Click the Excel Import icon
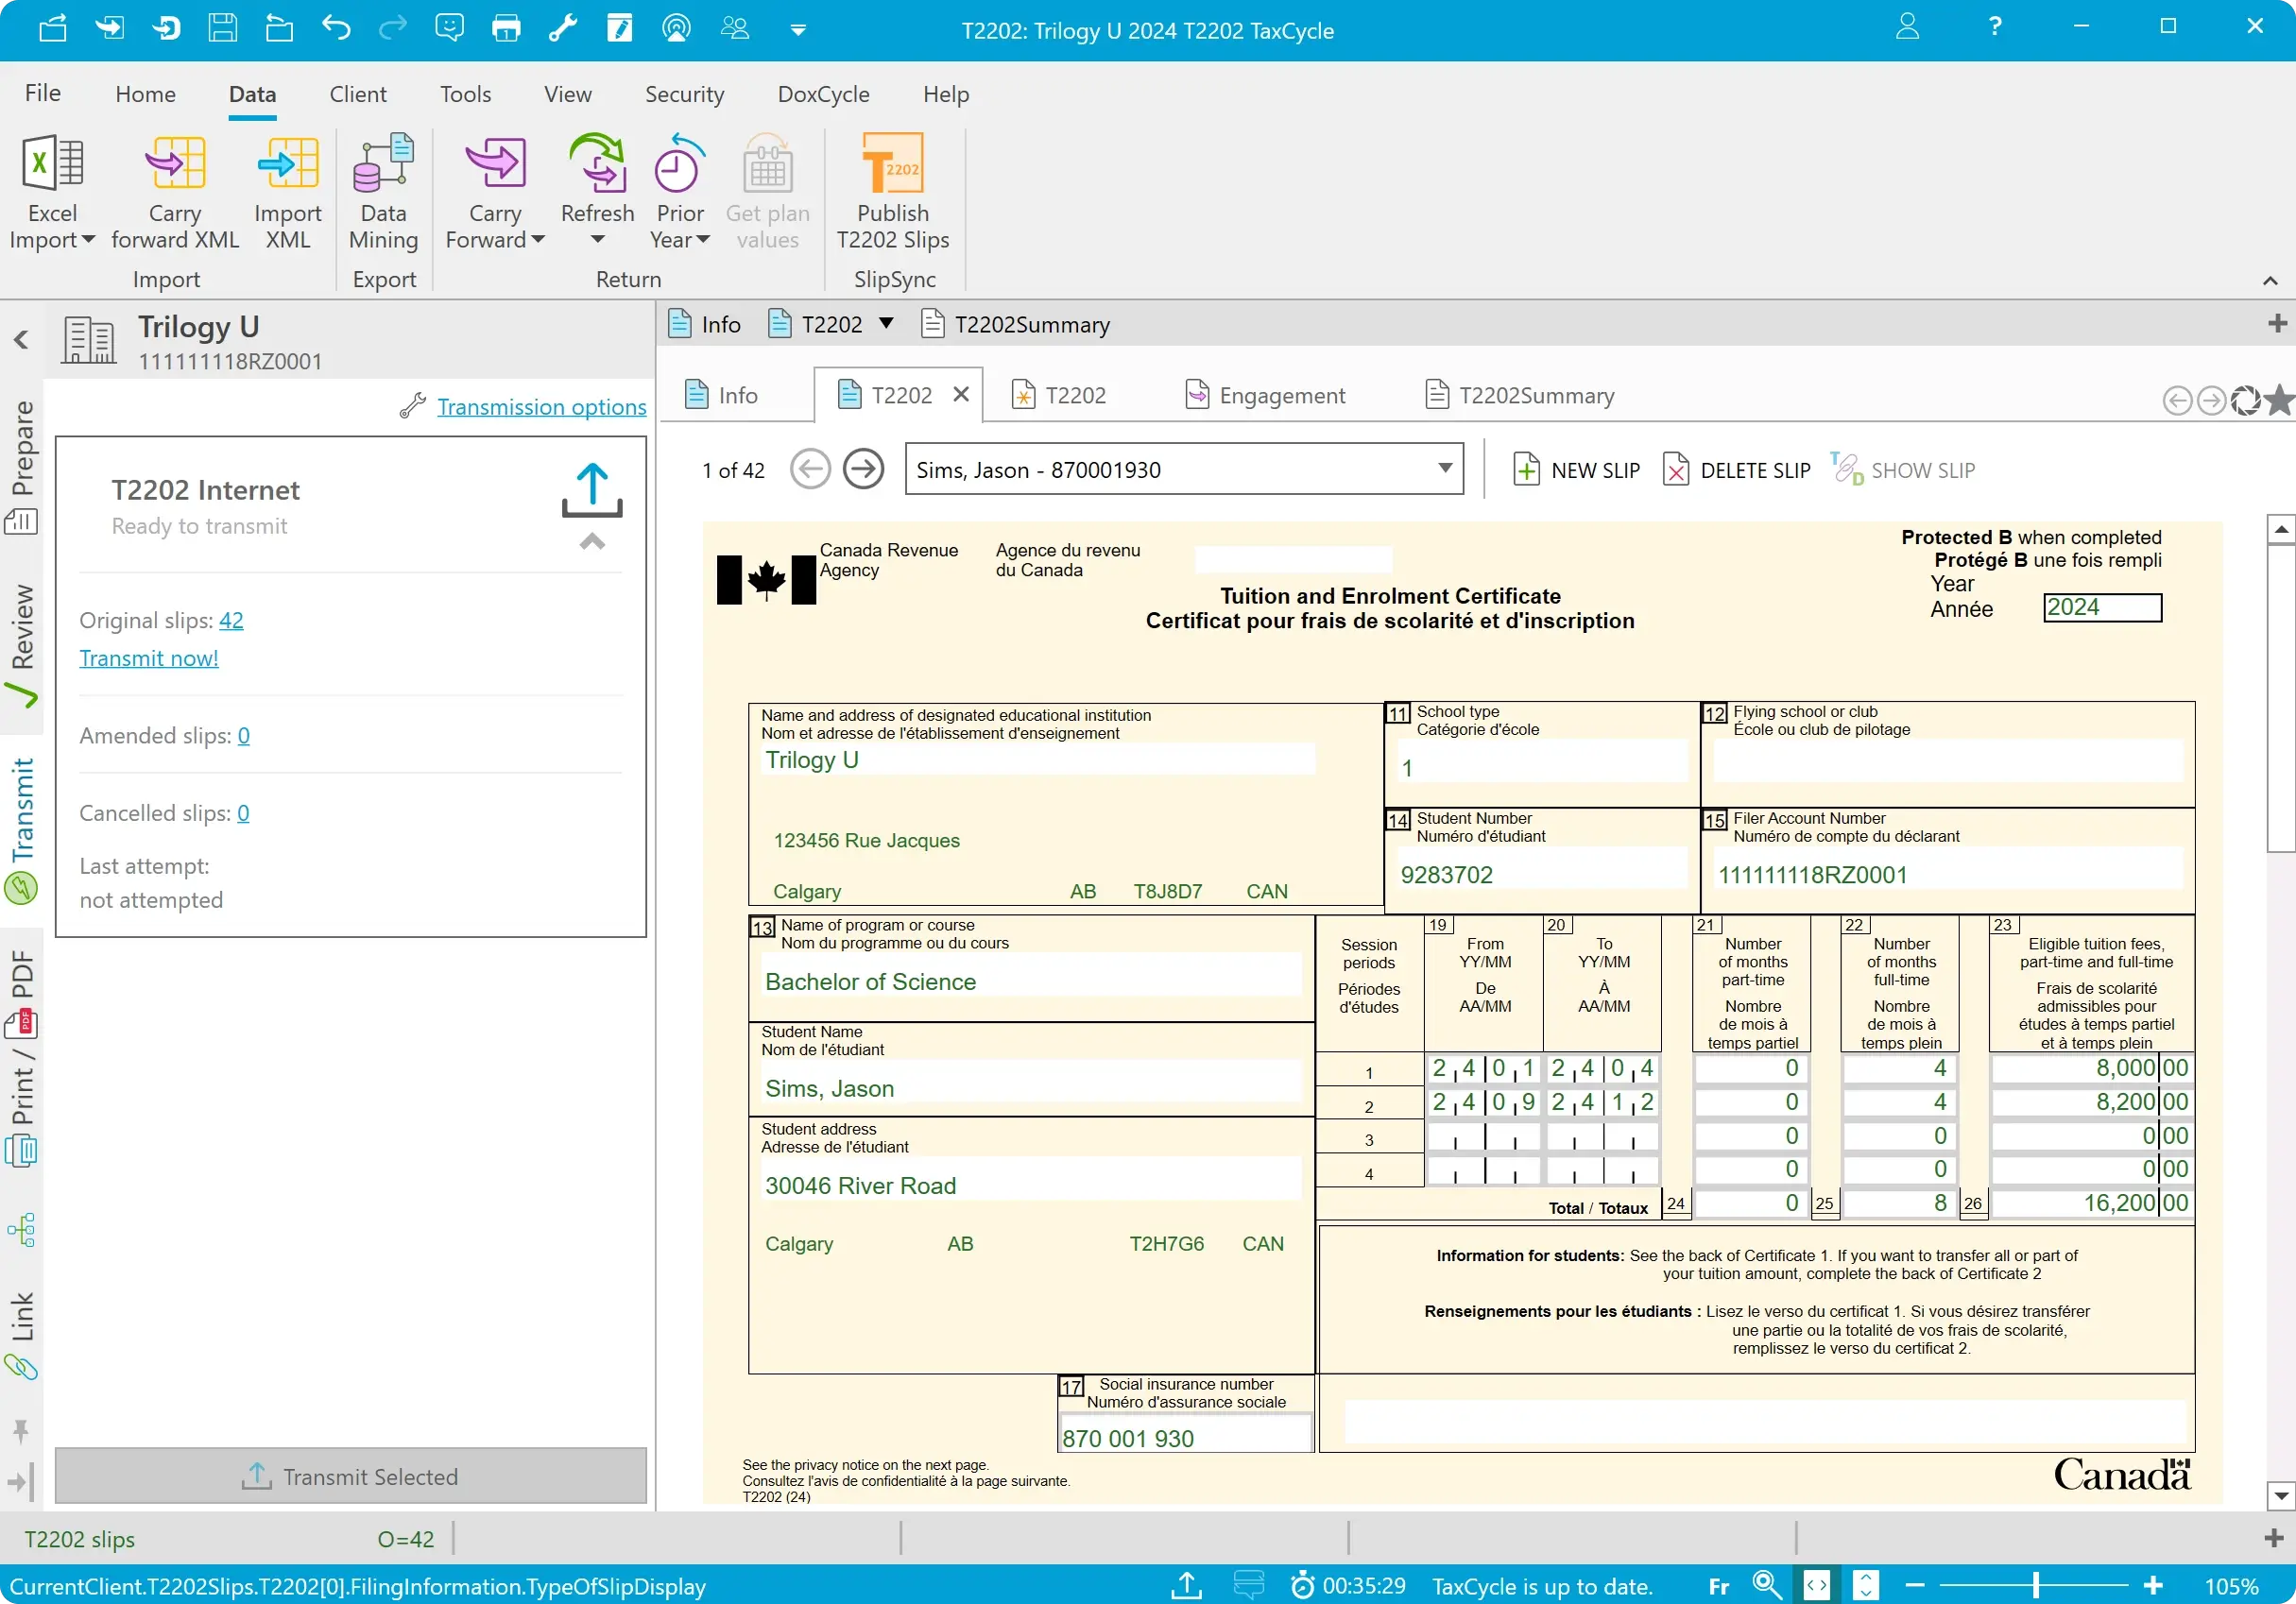This screenshot has width=2296, height=1604. click(x=52, y=163)
